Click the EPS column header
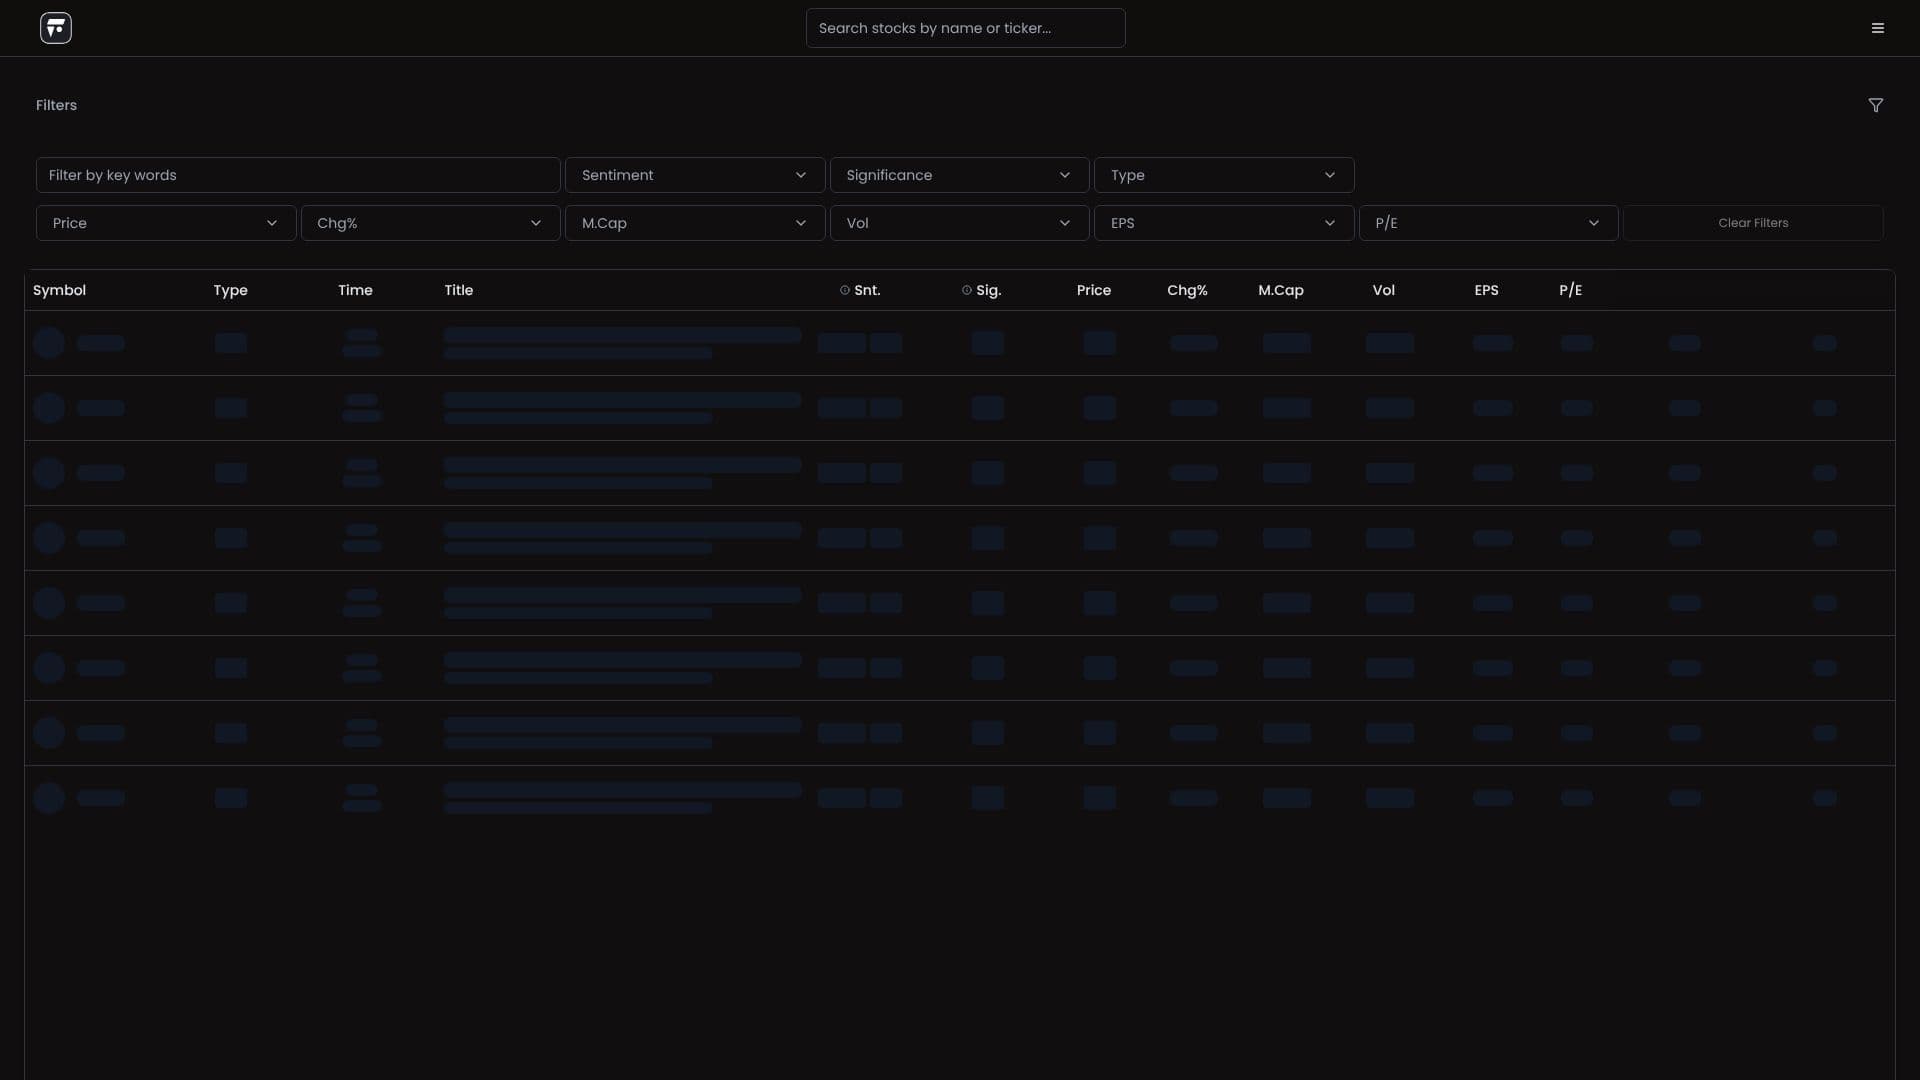This screenshot has width=1920, height=1080. (x=1486, y=290)
